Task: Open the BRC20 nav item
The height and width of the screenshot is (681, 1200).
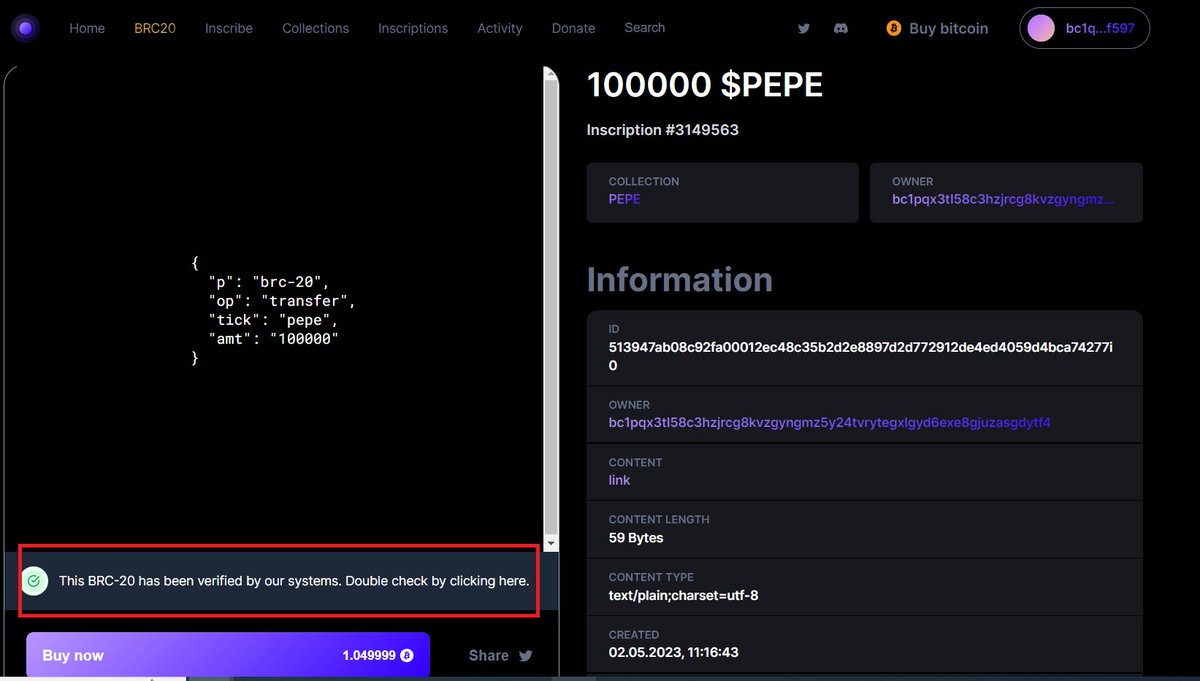Action: click(x=155, y=28)
